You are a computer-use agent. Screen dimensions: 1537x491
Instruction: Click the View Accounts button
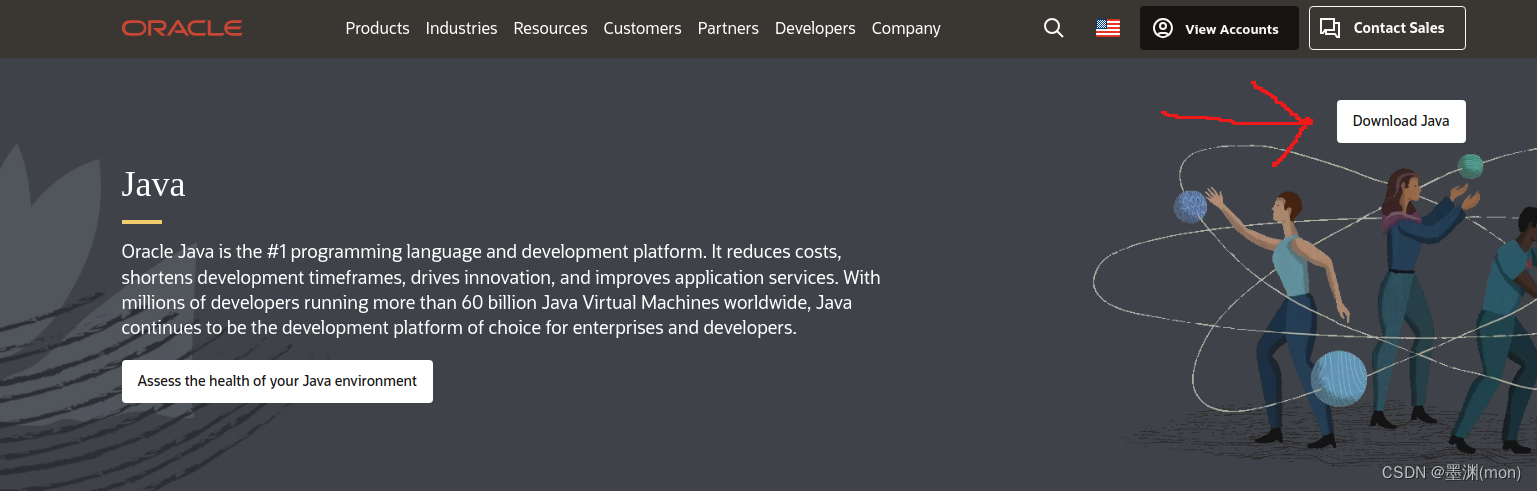coord(1219,28)
